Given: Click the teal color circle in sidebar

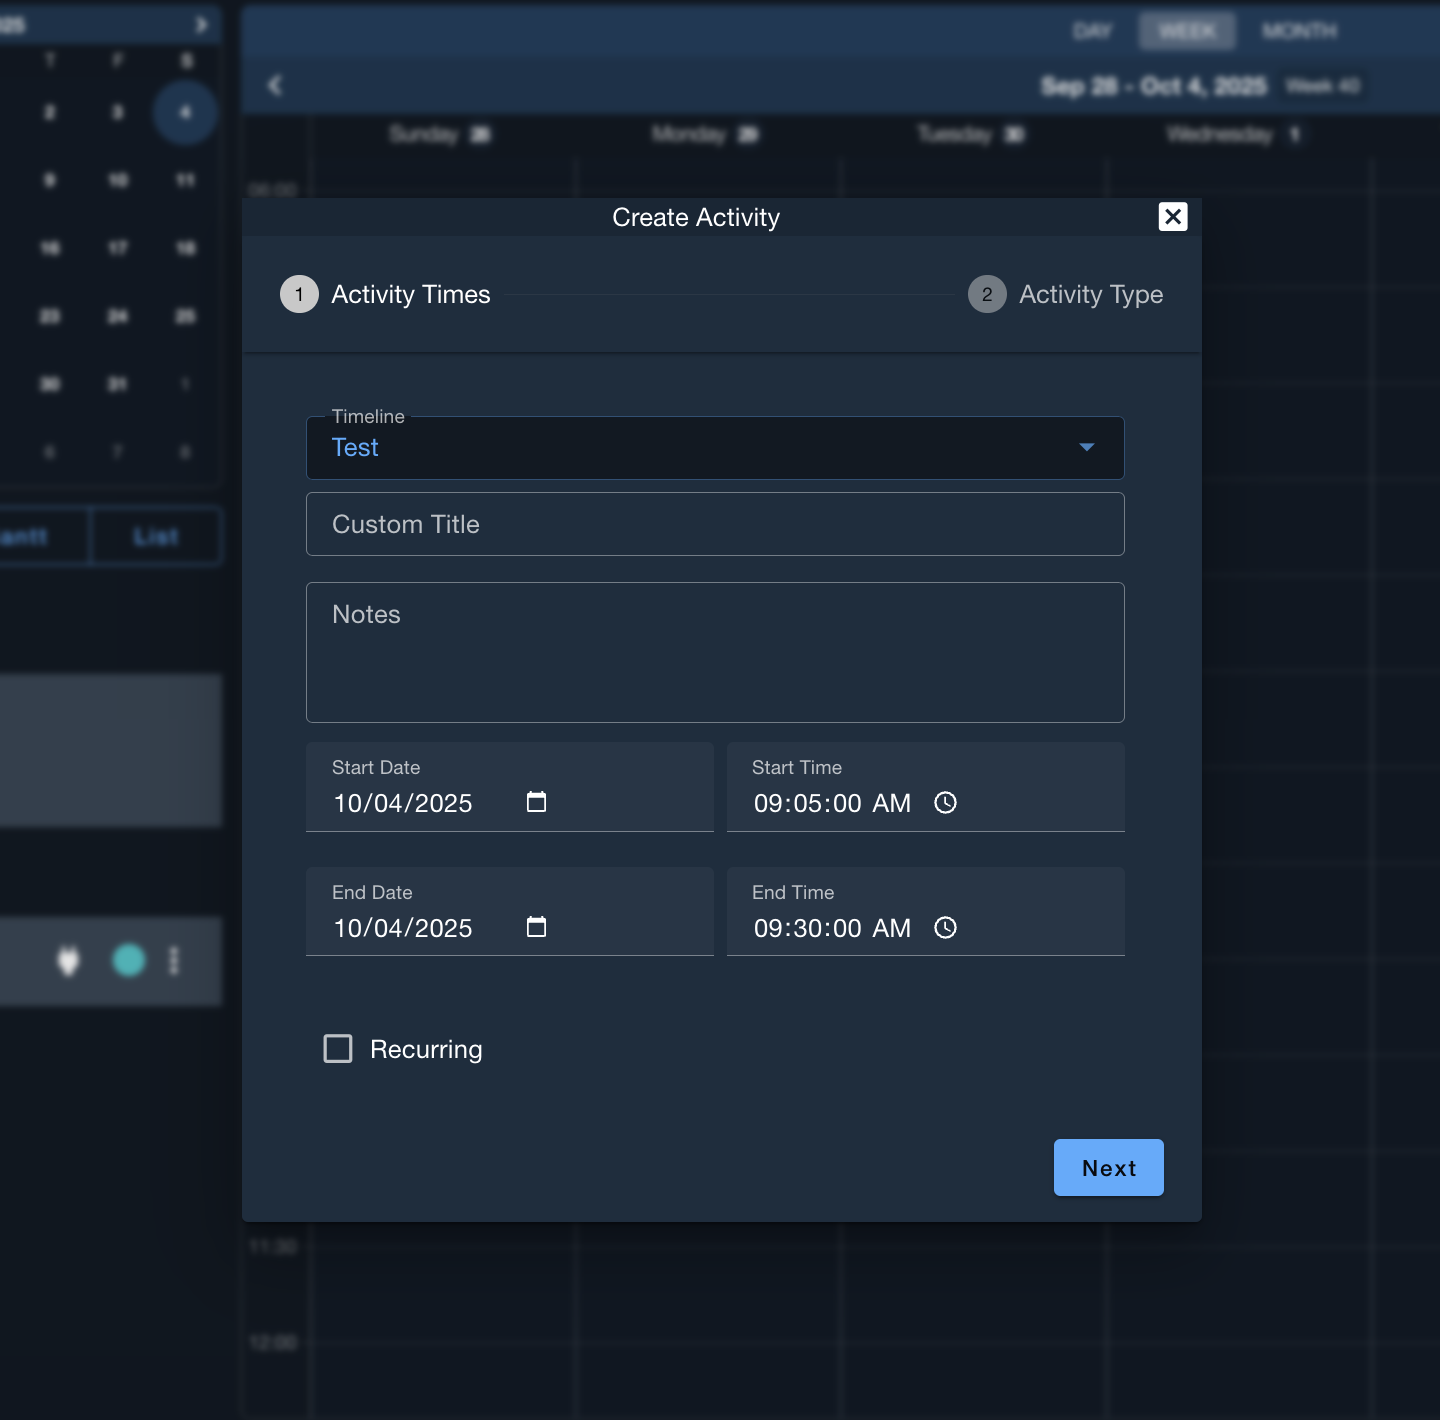Looking at the screenshot, I should tap(129, 960).
